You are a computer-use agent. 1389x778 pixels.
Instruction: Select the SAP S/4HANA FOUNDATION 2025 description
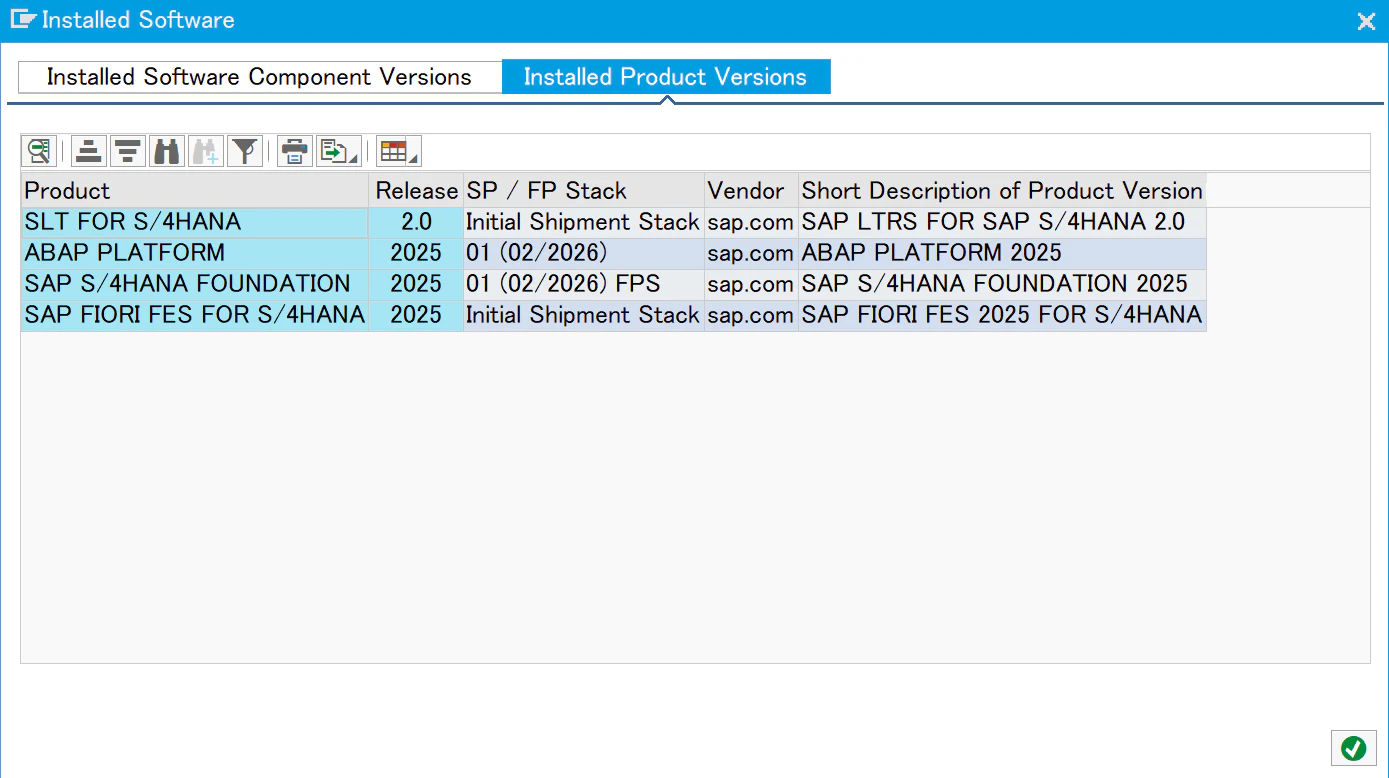1002,284
